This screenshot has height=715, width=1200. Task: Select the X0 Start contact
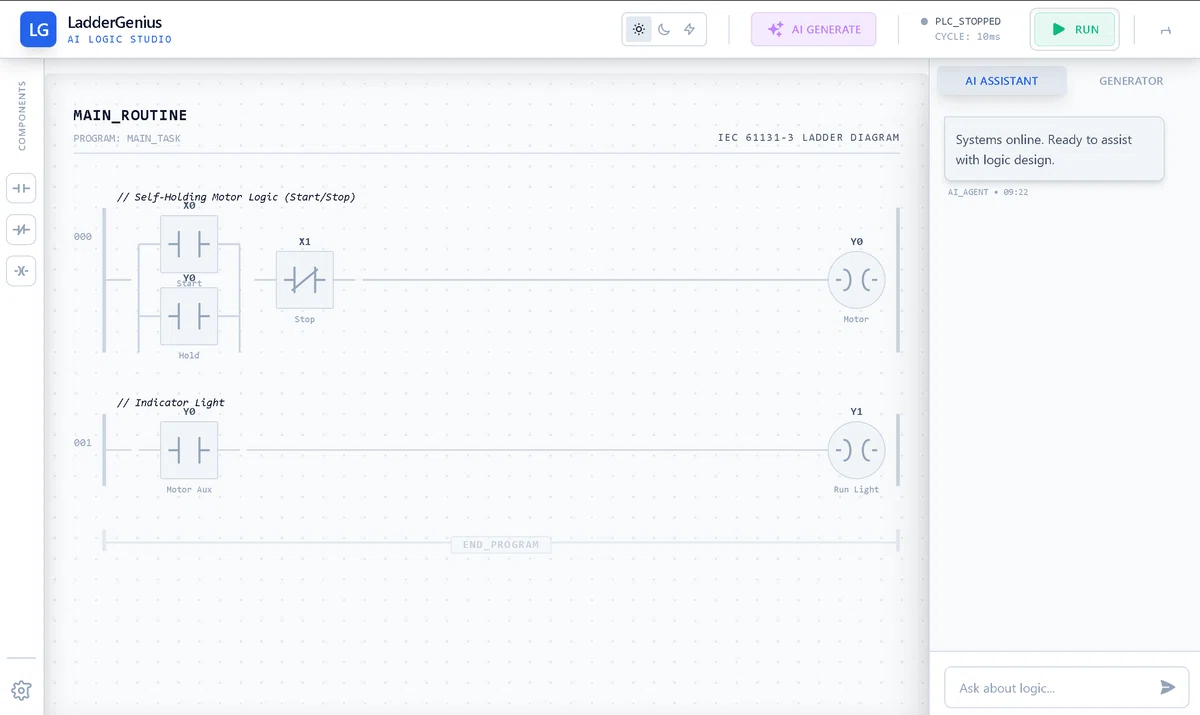coord(189,244)
